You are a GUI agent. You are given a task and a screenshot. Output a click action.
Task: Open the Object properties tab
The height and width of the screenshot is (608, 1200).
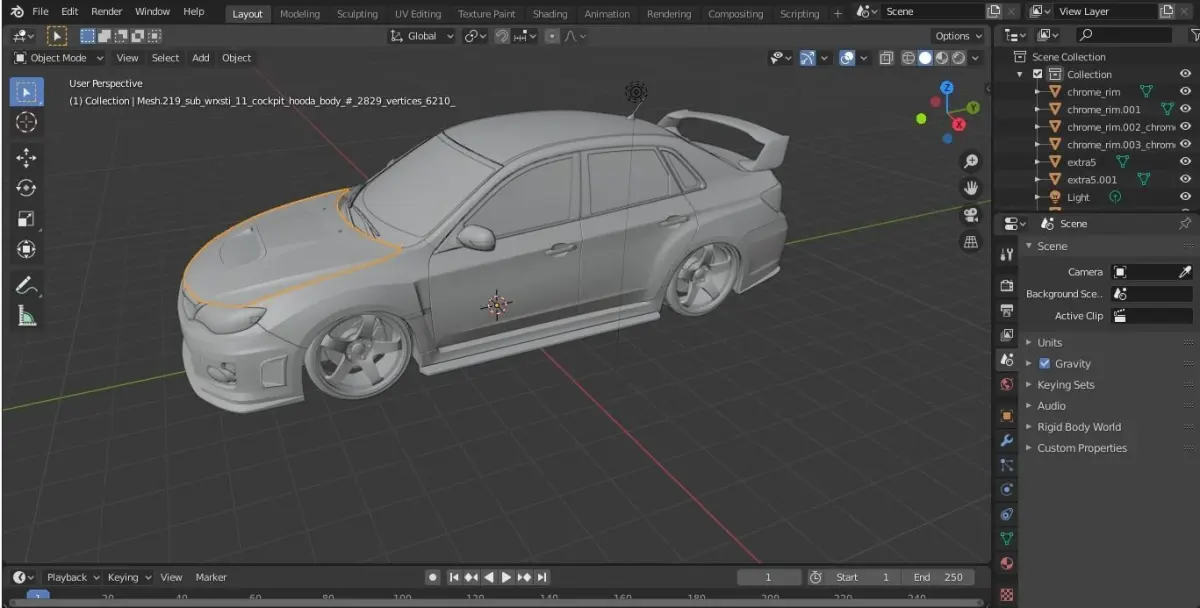tap(1006, 415)
